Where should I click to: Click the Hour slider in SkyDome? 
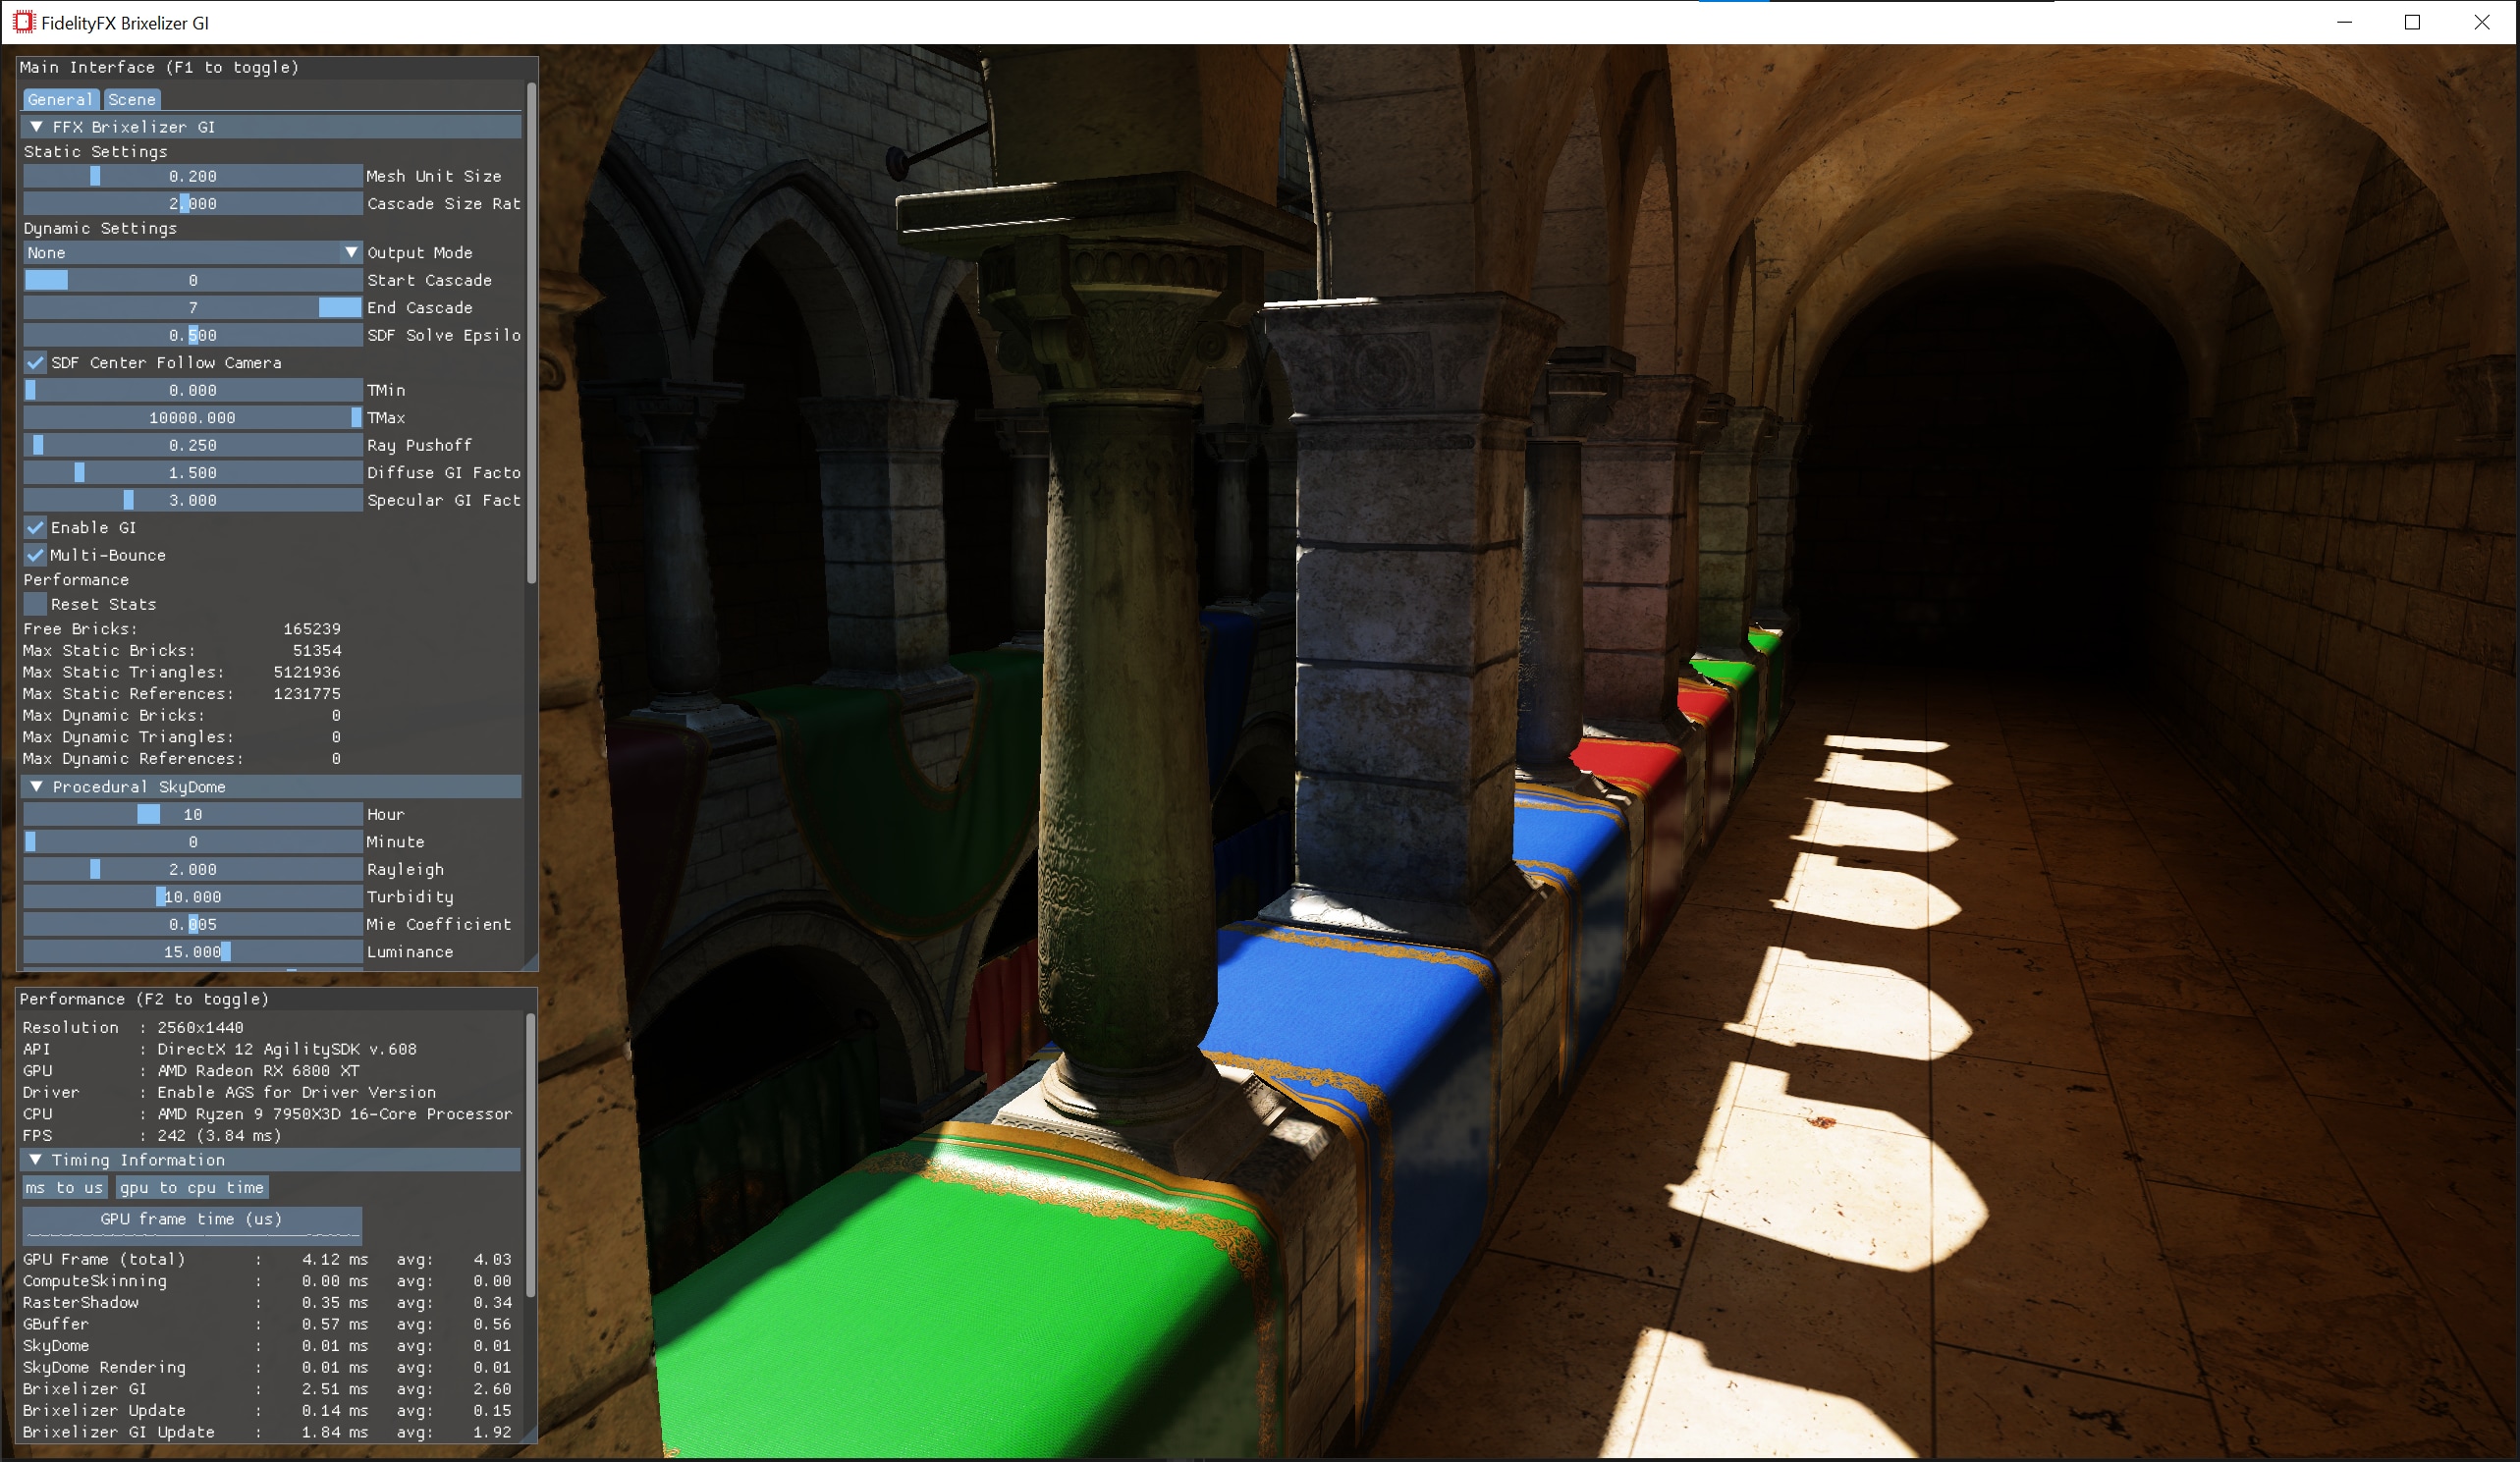coord(192,815)
